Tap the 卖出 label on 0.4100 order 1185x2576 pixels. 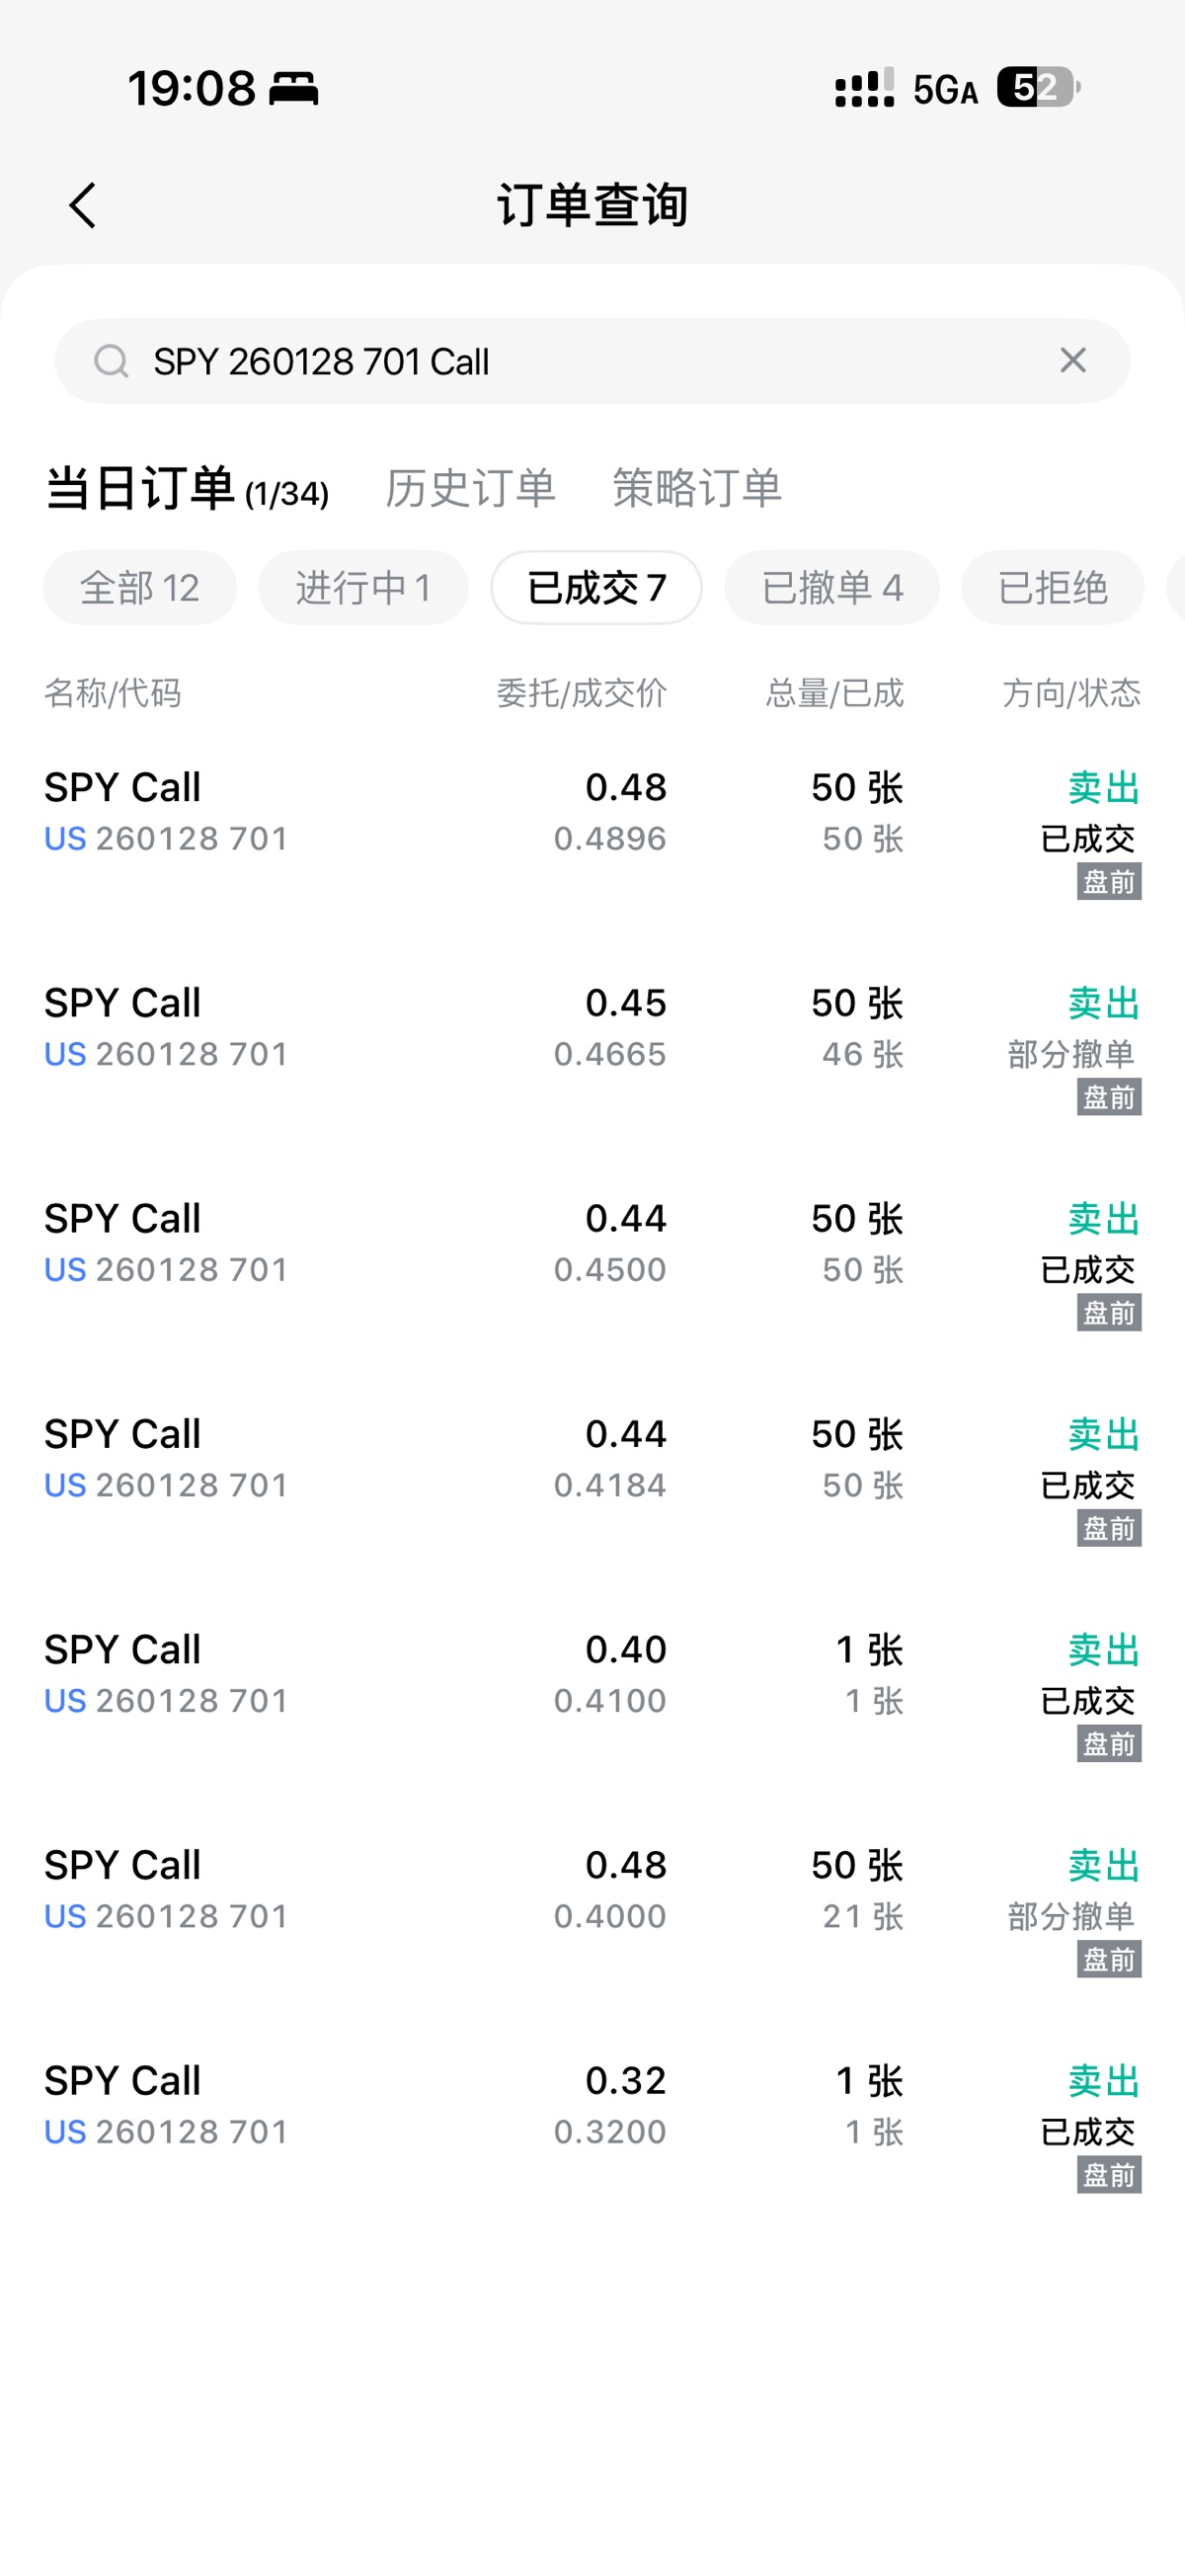(x=1103, y=1650)
